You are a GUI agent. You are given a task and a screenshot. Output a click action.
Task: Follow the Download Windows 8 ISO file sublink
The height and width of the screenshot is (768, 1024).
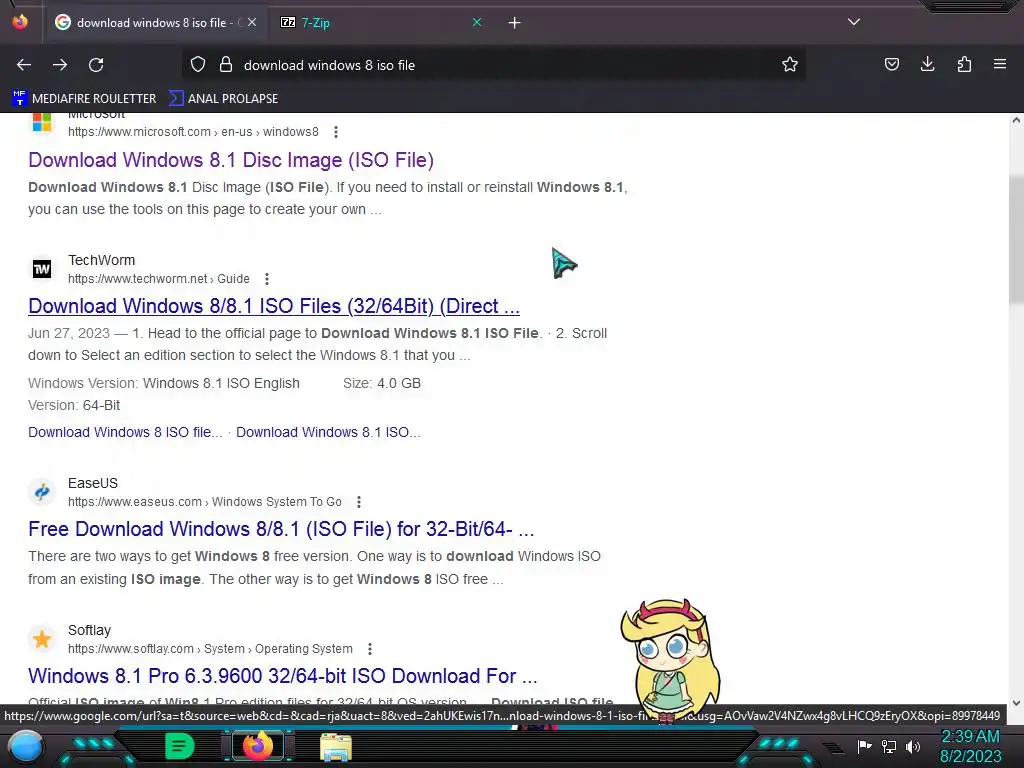point(125,432)
